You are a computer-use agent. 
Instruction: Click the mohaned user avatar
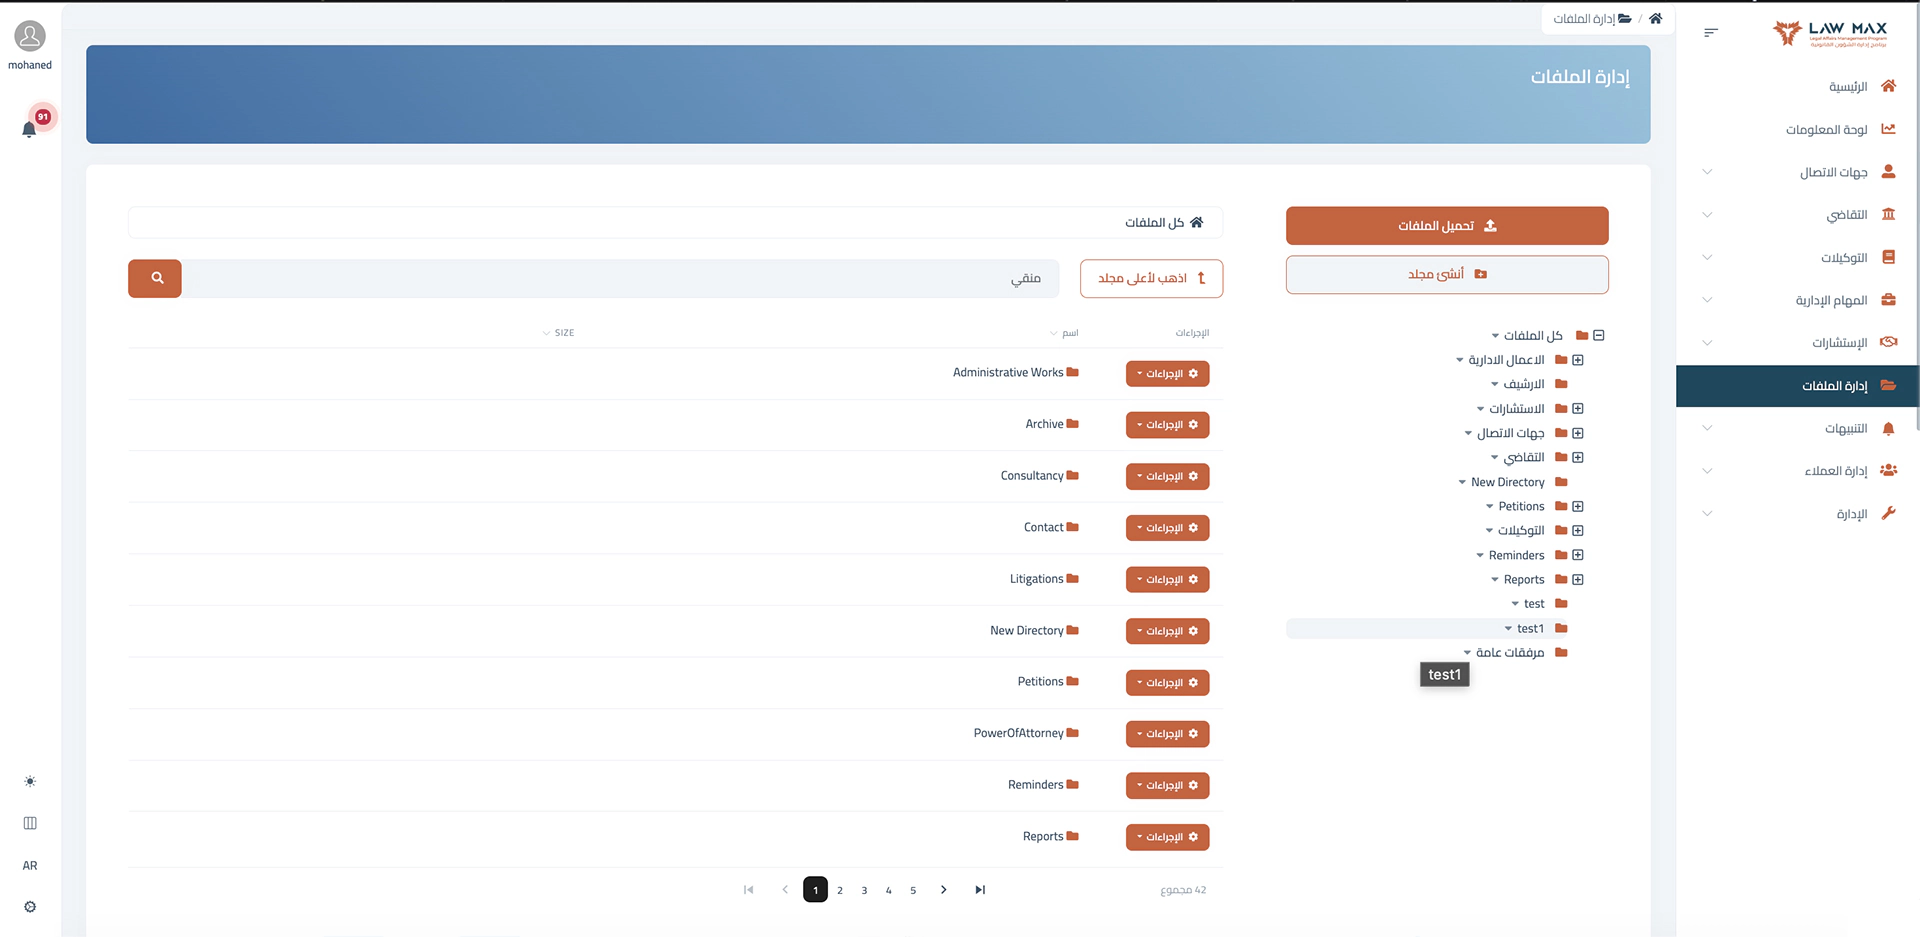[x=30, y=37]
